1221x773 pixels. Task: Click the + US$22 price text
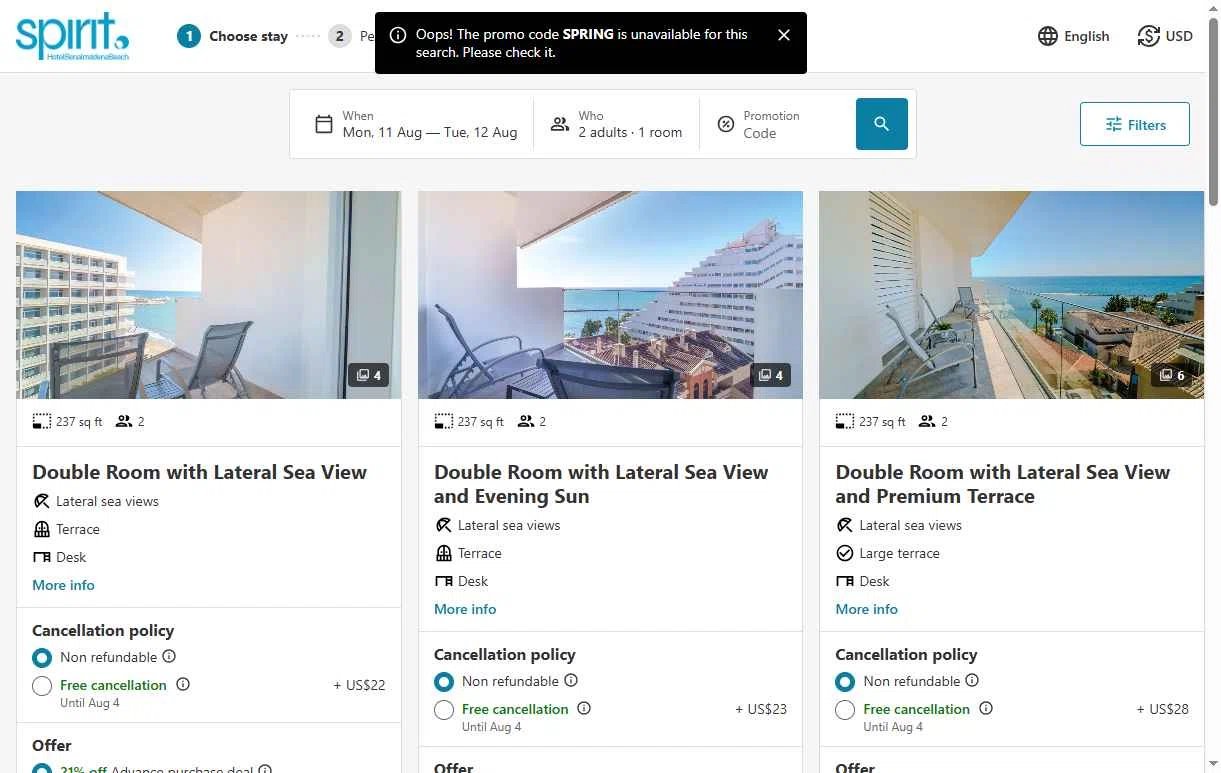[x=359, y=685]
